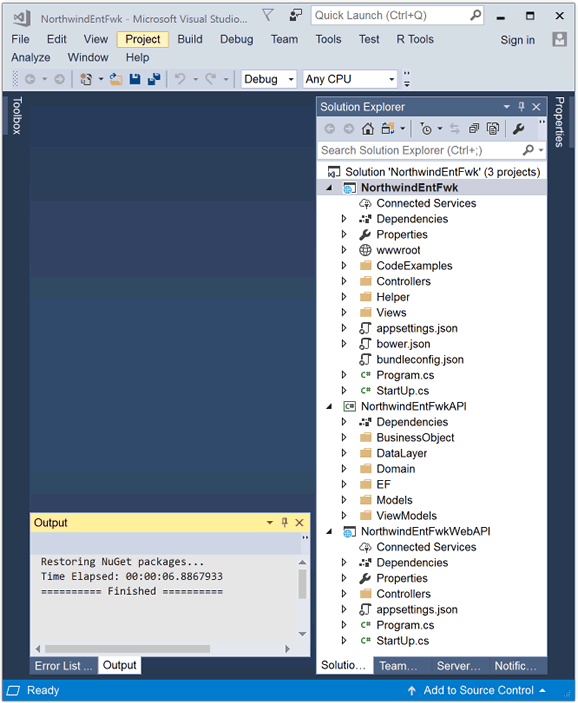Click the Undo toolbar icon
The image size is (578, 703).
(180, 79)
